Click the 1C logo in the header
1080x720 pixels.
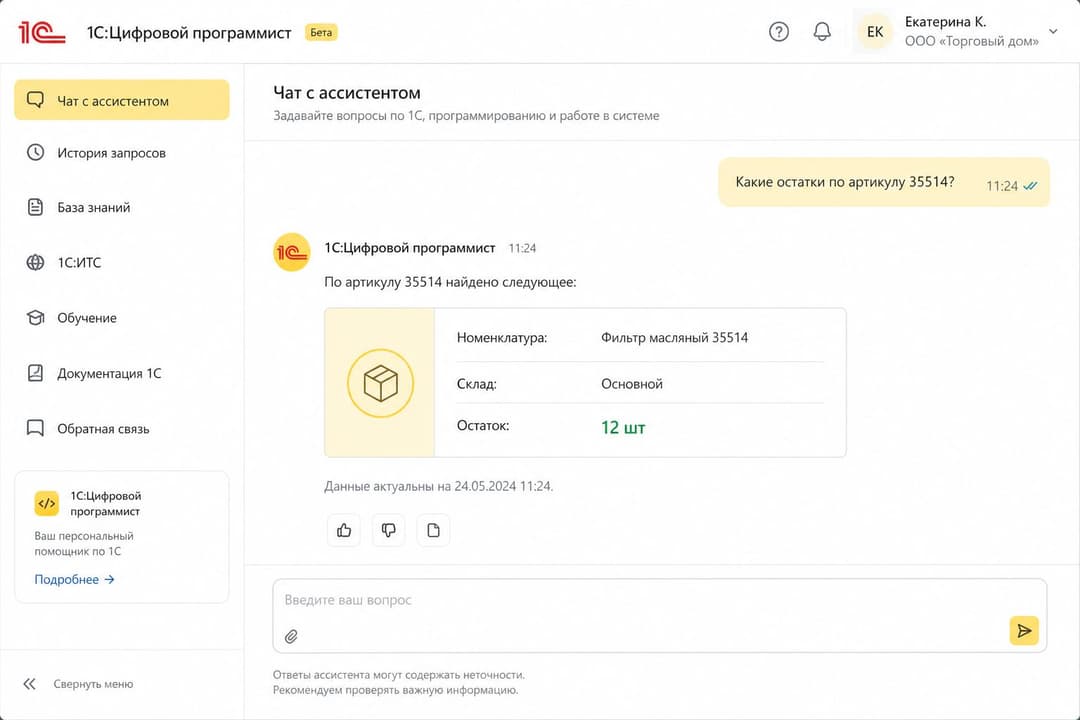[41, 32]
